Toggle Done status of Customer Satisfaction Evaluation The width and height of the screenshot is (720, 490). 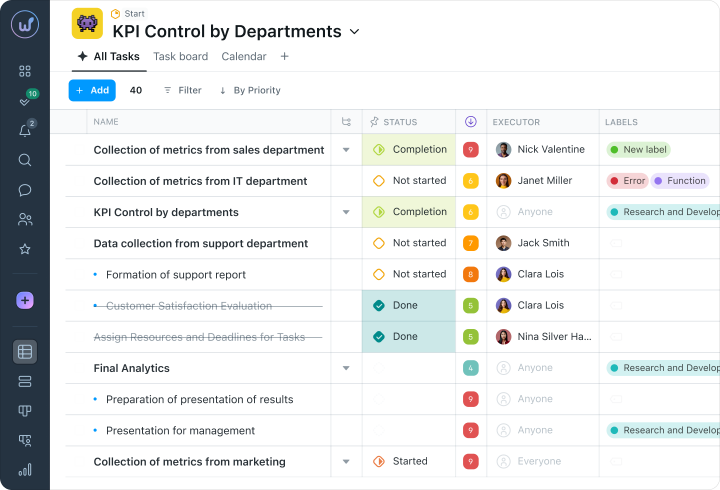pos(379,306)
